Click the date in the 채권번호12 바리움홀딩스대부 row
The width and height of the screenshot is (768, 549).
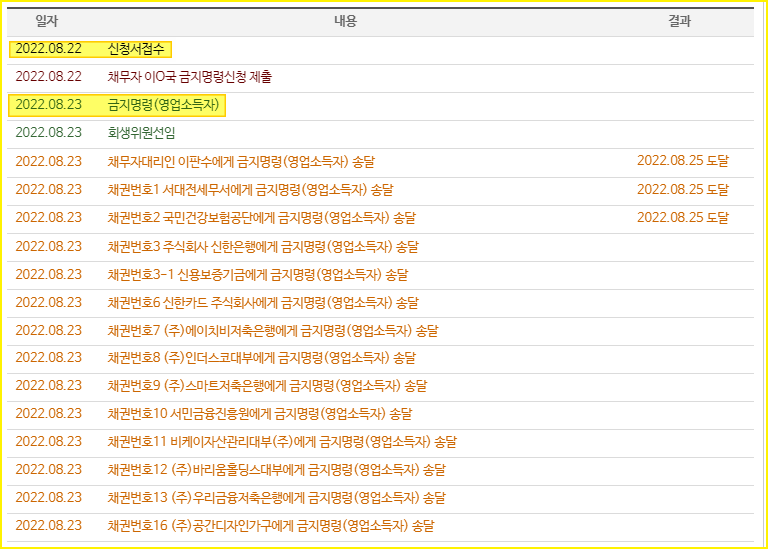click(x=48, y=470)
